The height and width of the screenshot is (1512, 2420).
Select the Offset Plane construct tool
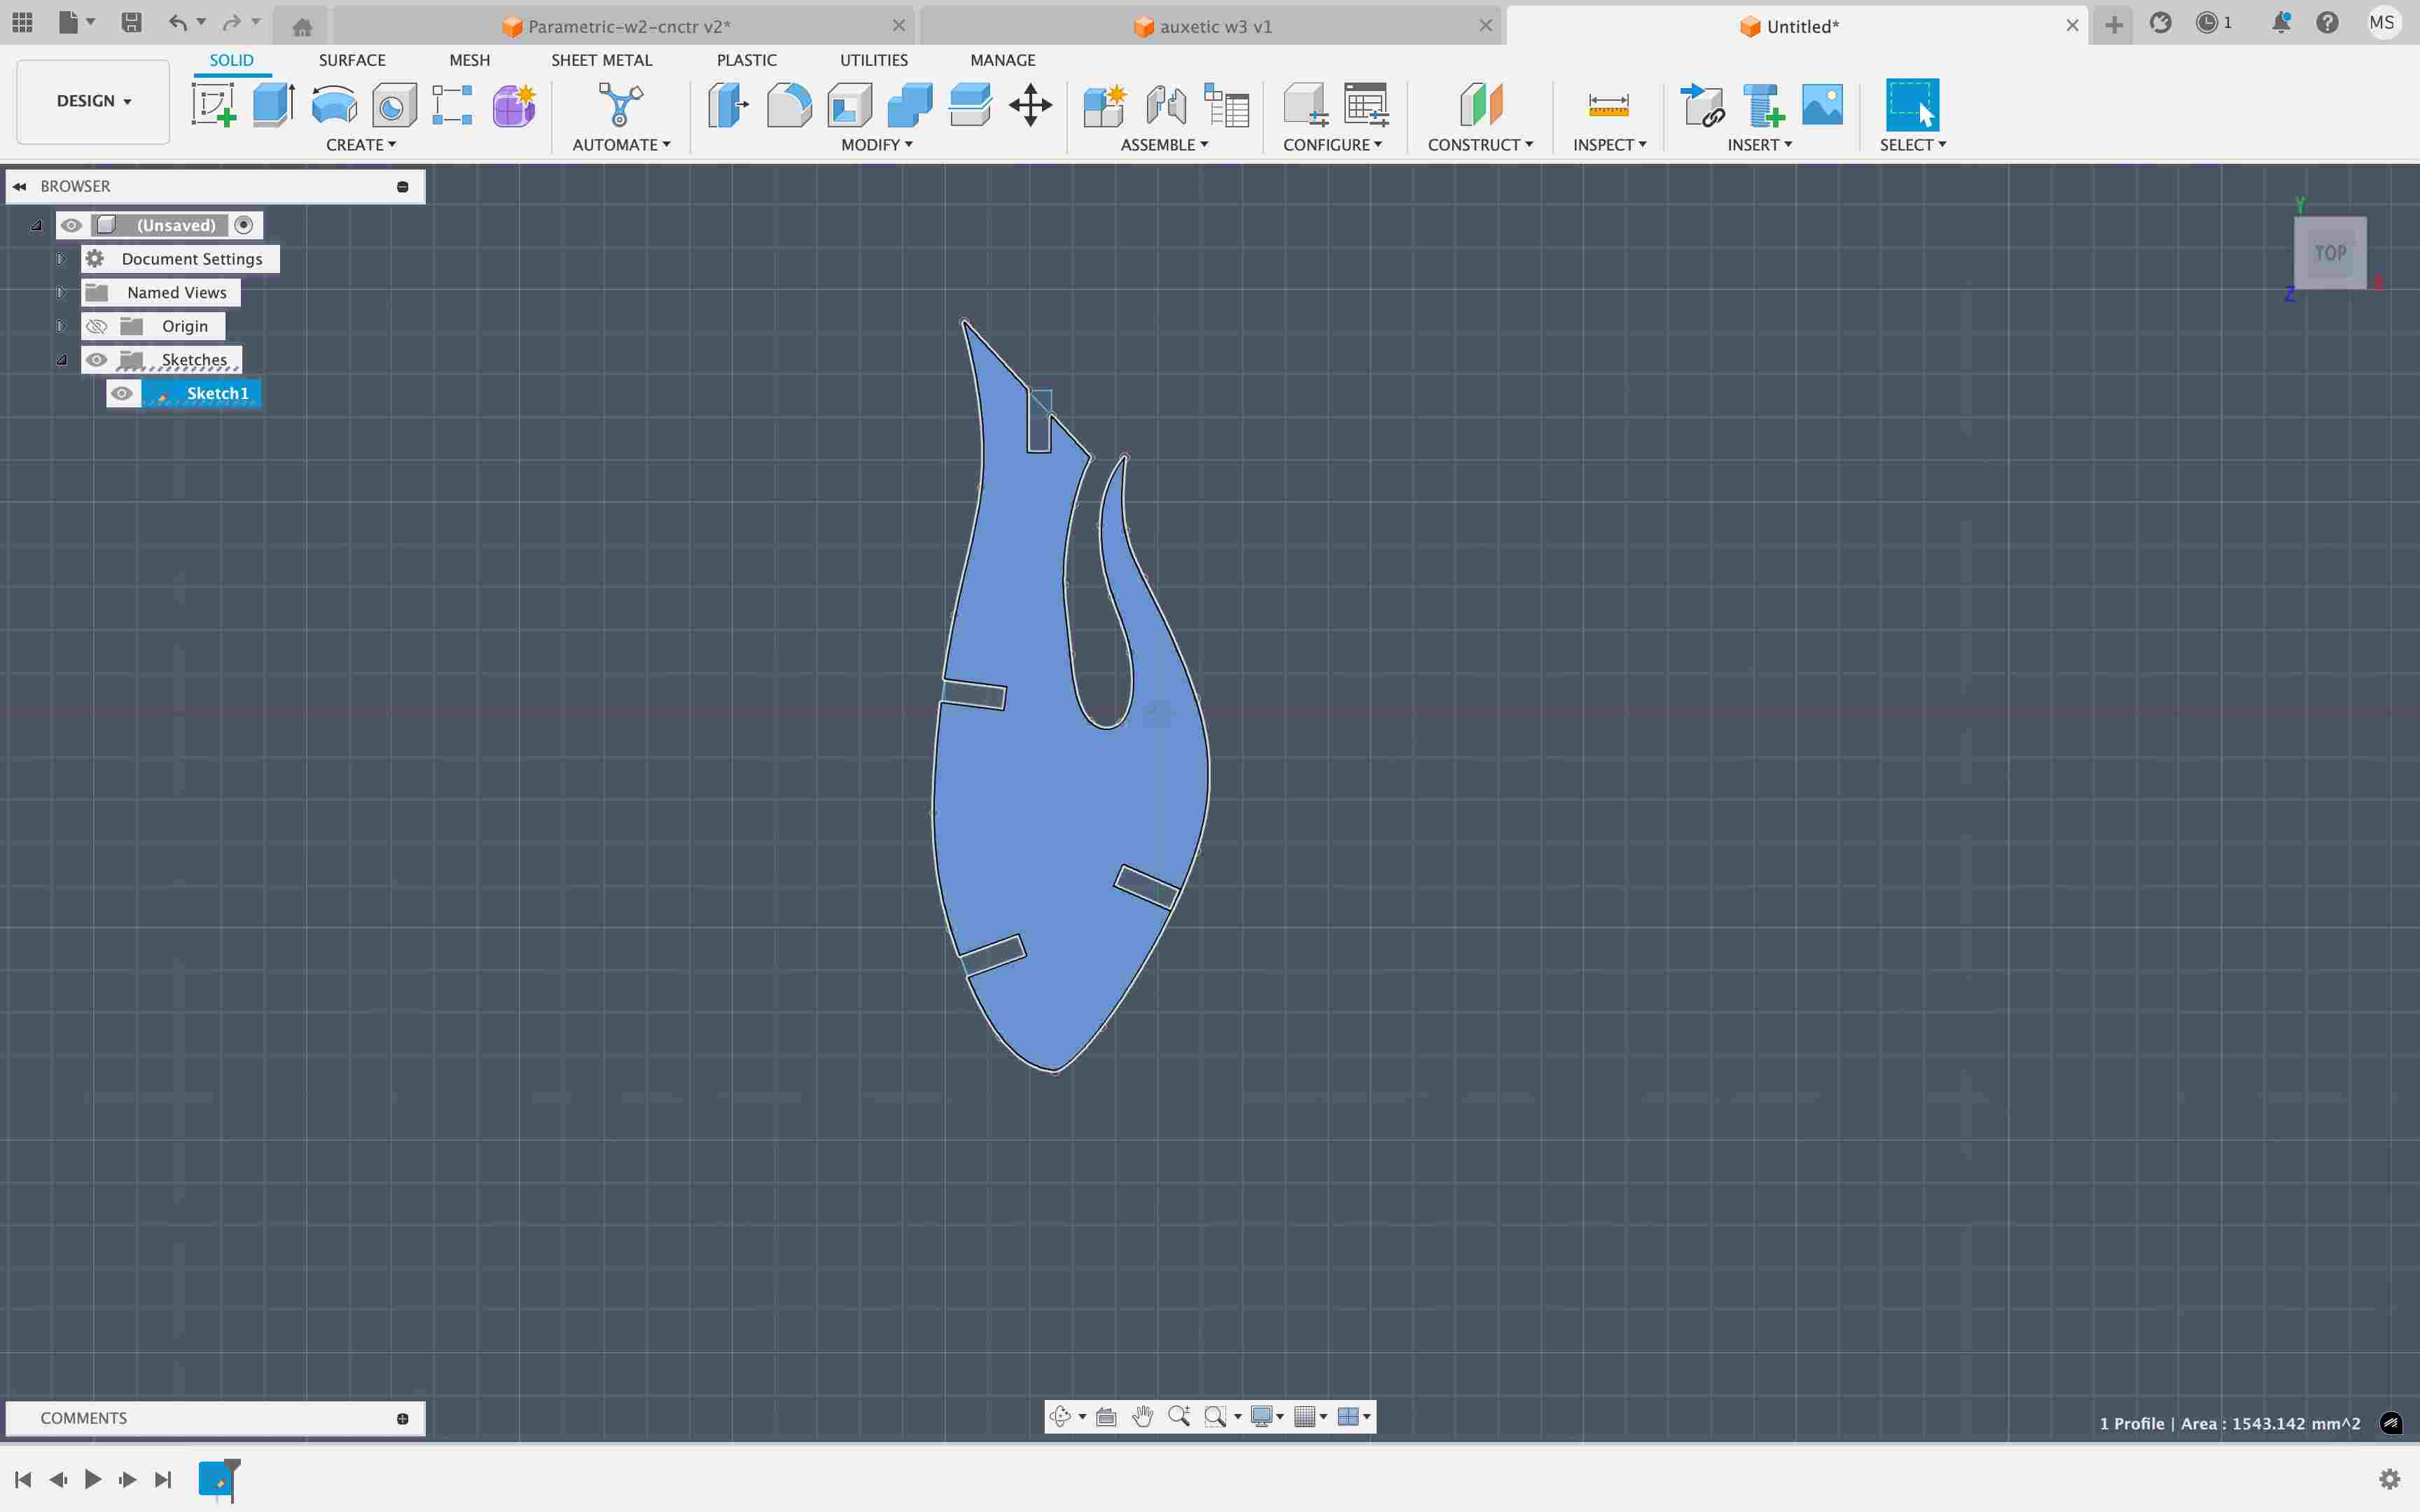click(x=1481, y=105)
